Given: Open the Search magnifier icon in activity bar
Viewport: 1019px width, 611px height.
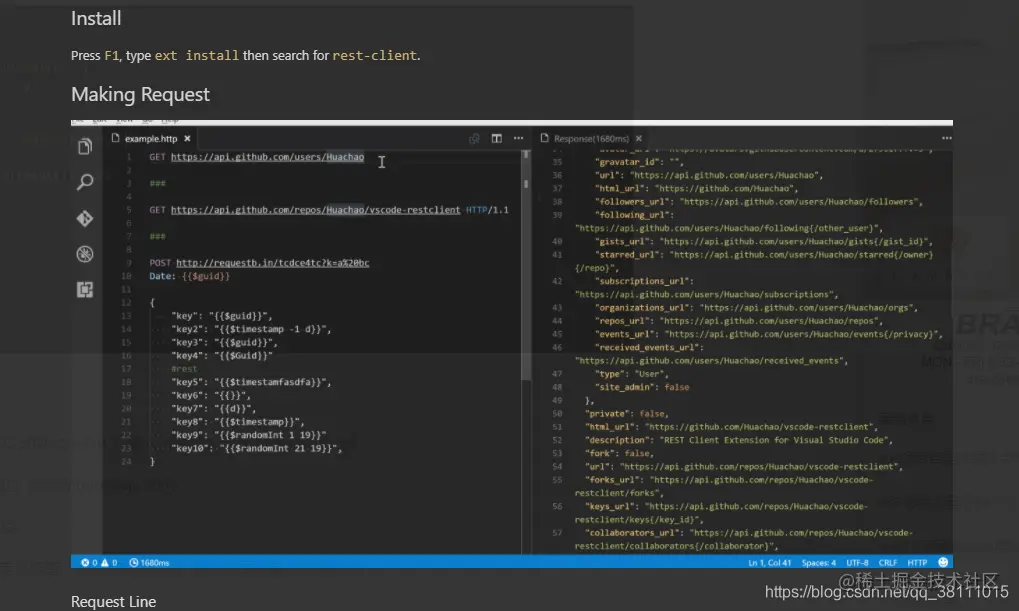Looking at the screenshot, I should coord(84,182).
